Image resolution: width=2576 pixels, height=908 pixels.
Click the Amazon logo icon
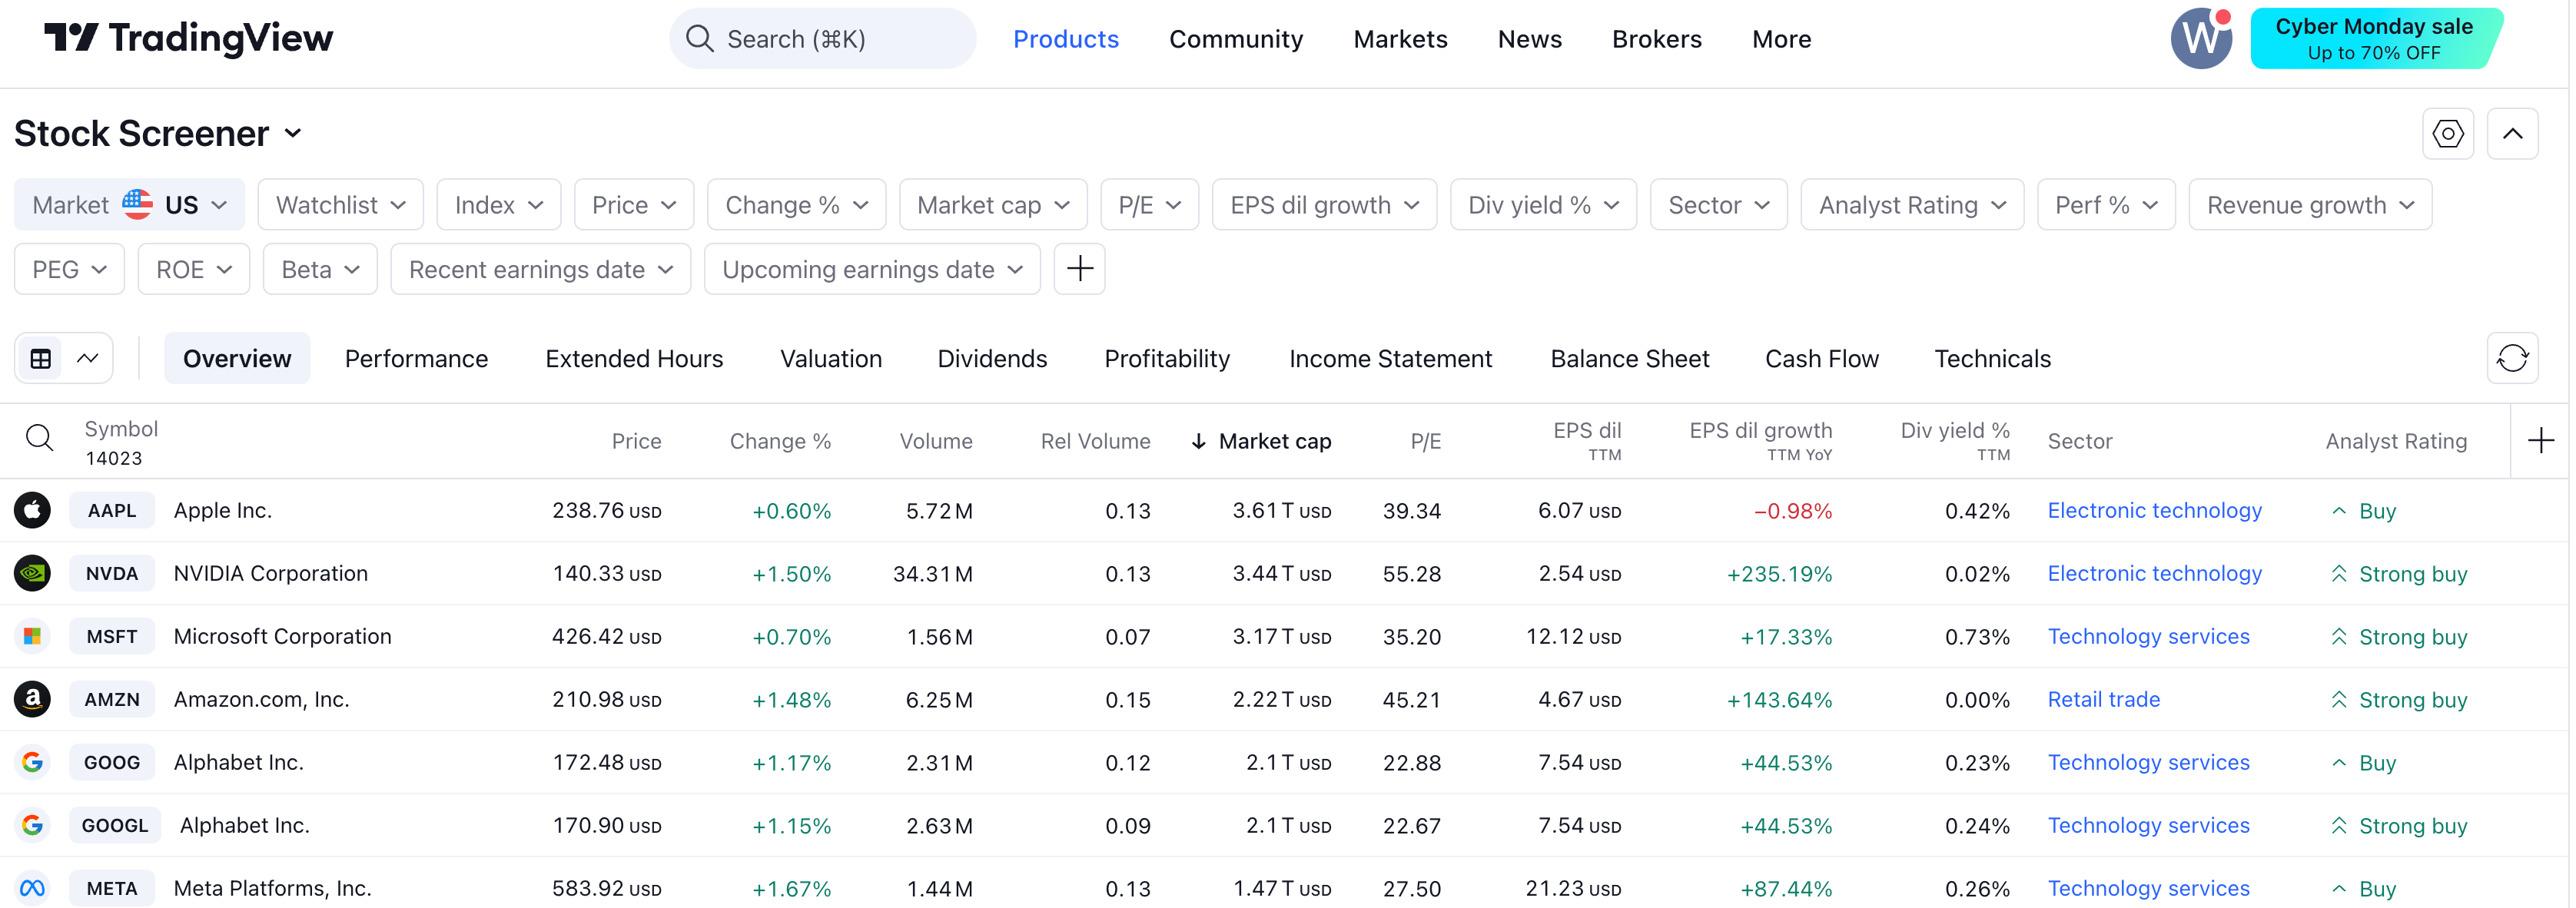(x=32, y=699)
